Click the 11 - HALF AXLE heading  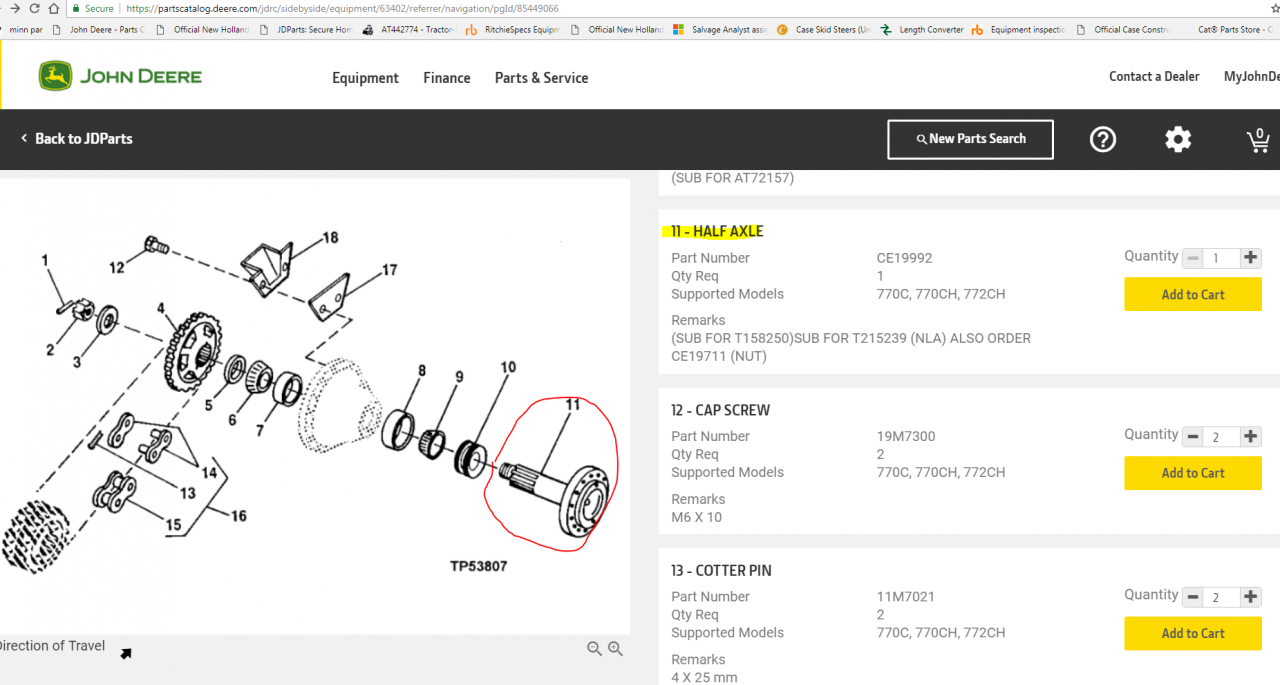pyautogui.click(x=717, y=231)
